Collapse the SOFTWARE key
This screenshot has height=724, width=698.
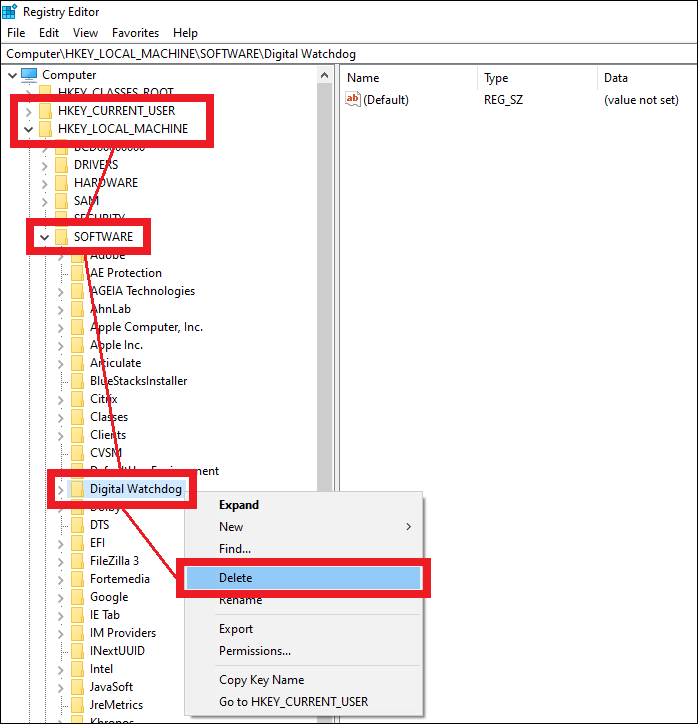(44, 237)
